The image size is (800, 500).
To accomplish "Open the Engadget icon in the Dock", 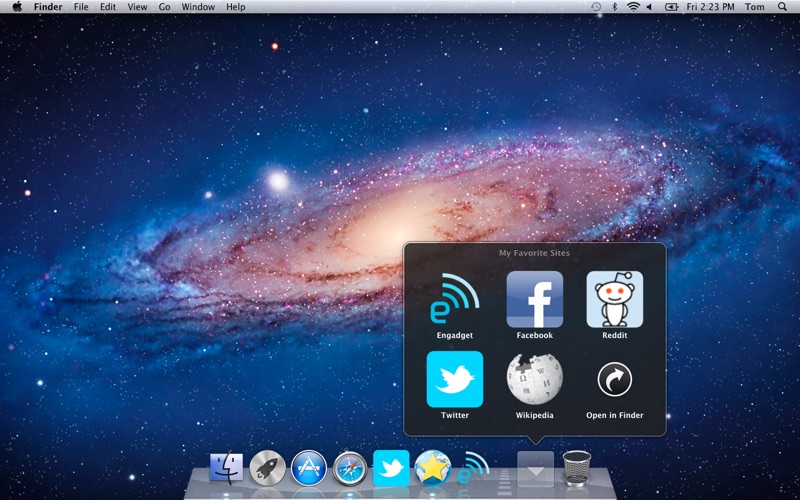I will point(473,468).
